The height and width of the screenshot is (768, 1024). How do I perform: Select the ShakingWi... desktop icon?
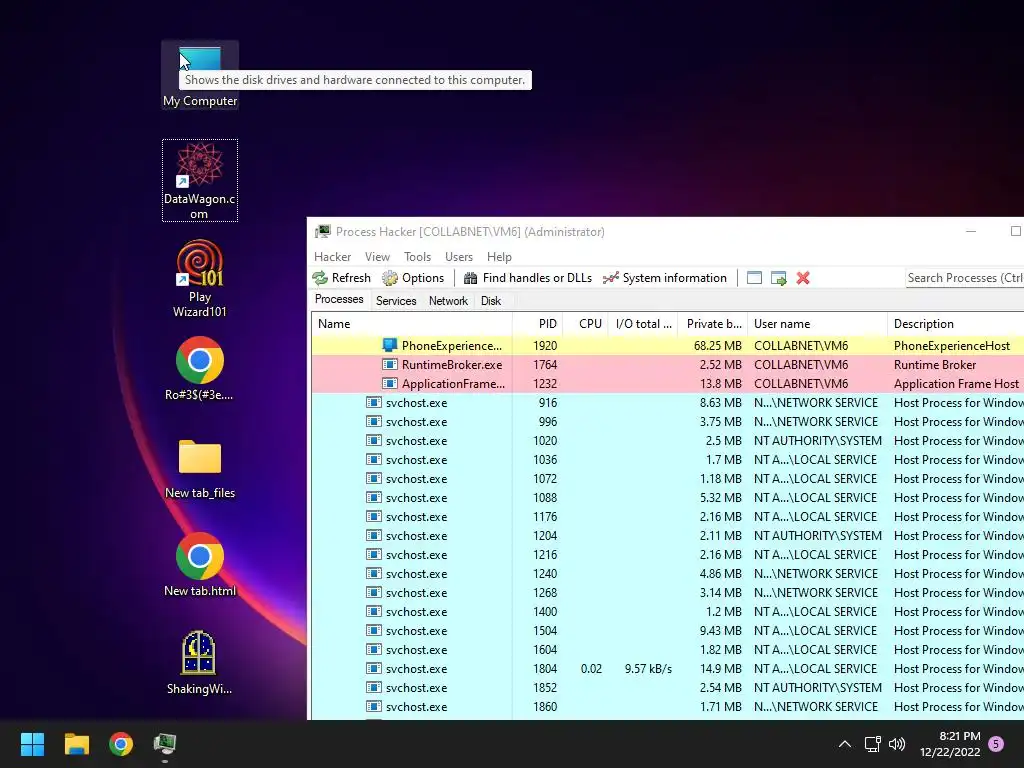click(x=200, y=662)
